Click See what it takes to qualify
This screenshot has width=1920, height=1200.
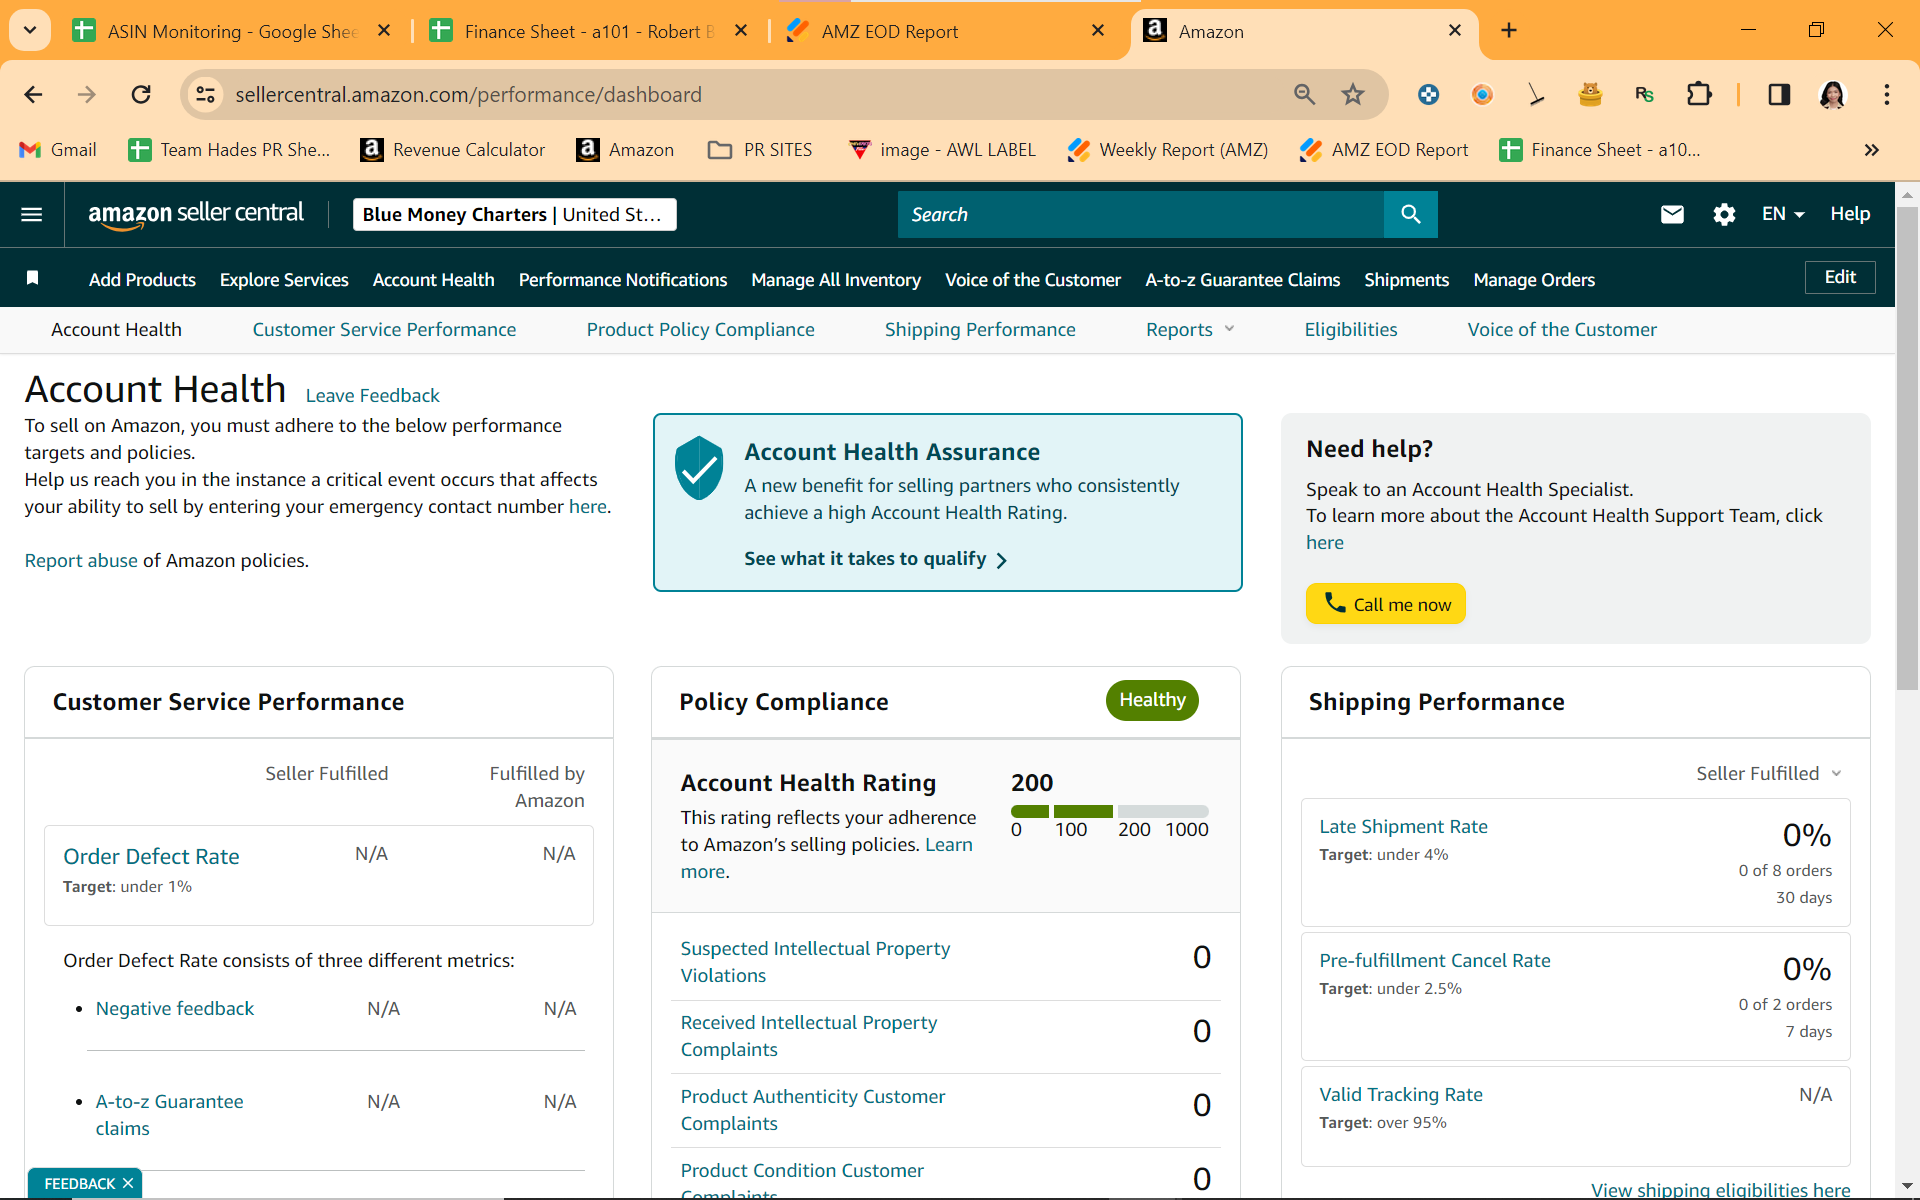click(875, 559)
